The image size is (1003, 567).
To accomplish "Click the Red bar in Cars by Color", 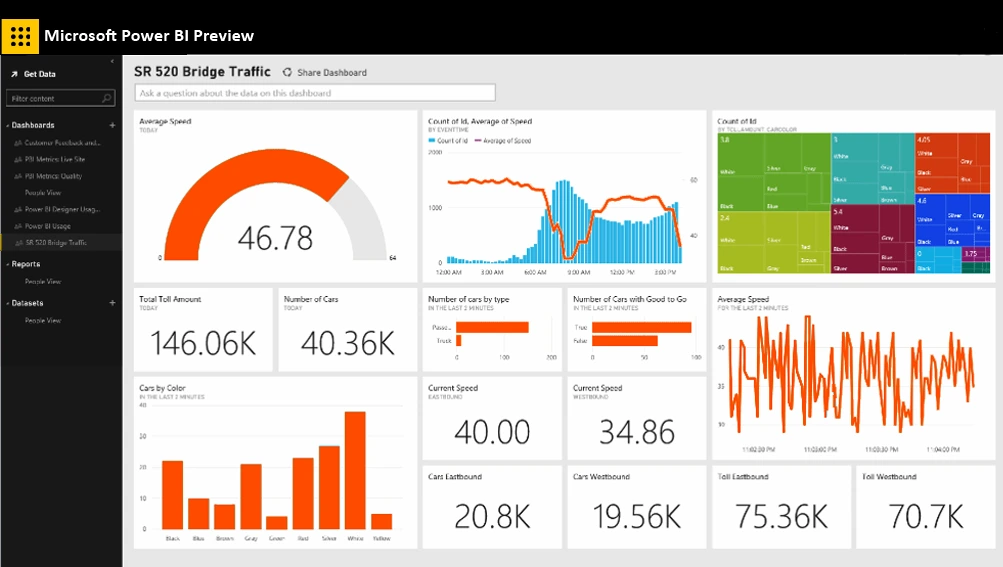I will (x=303, y=493).
